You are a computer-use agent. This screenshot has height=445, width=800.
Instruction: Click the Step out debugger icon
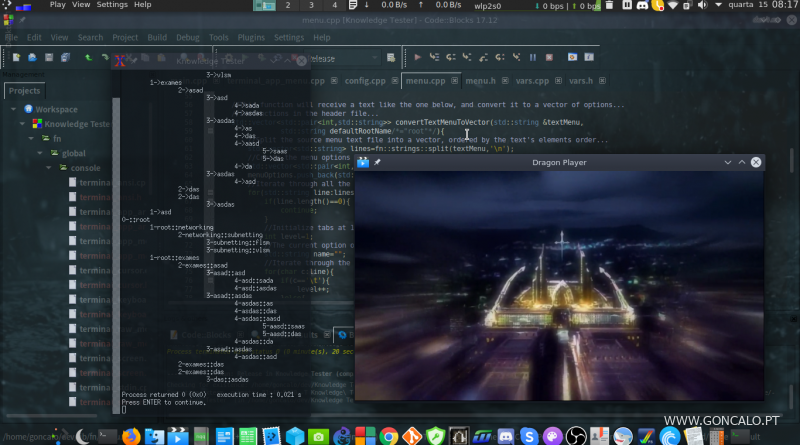click(x=483, y=57)
